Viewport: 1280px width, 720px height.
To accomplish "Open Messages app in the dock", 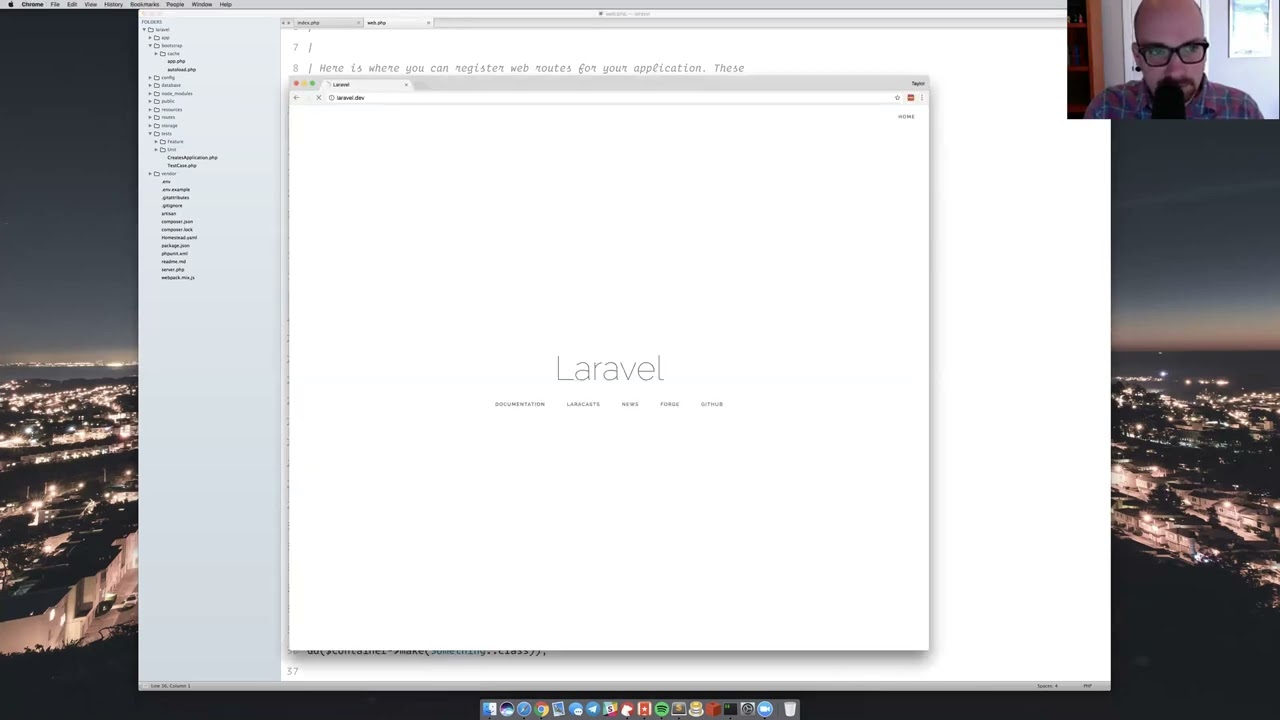I will click(575, 709).
